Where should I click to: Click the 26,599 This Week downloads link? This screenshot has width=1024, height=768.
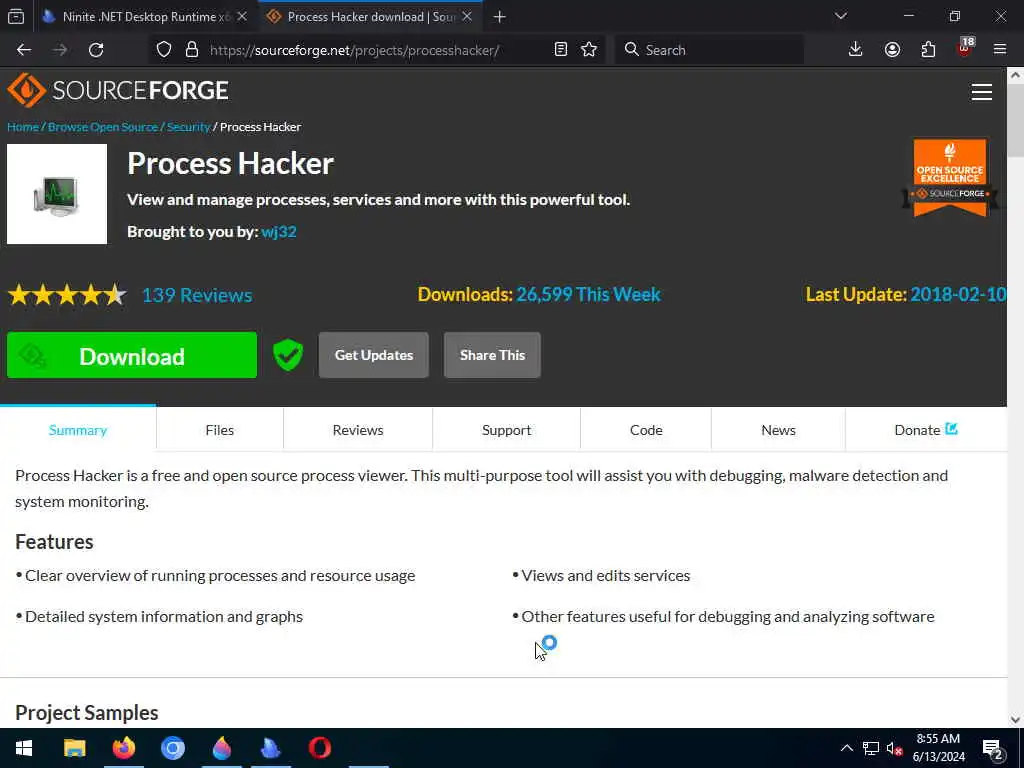588,295
